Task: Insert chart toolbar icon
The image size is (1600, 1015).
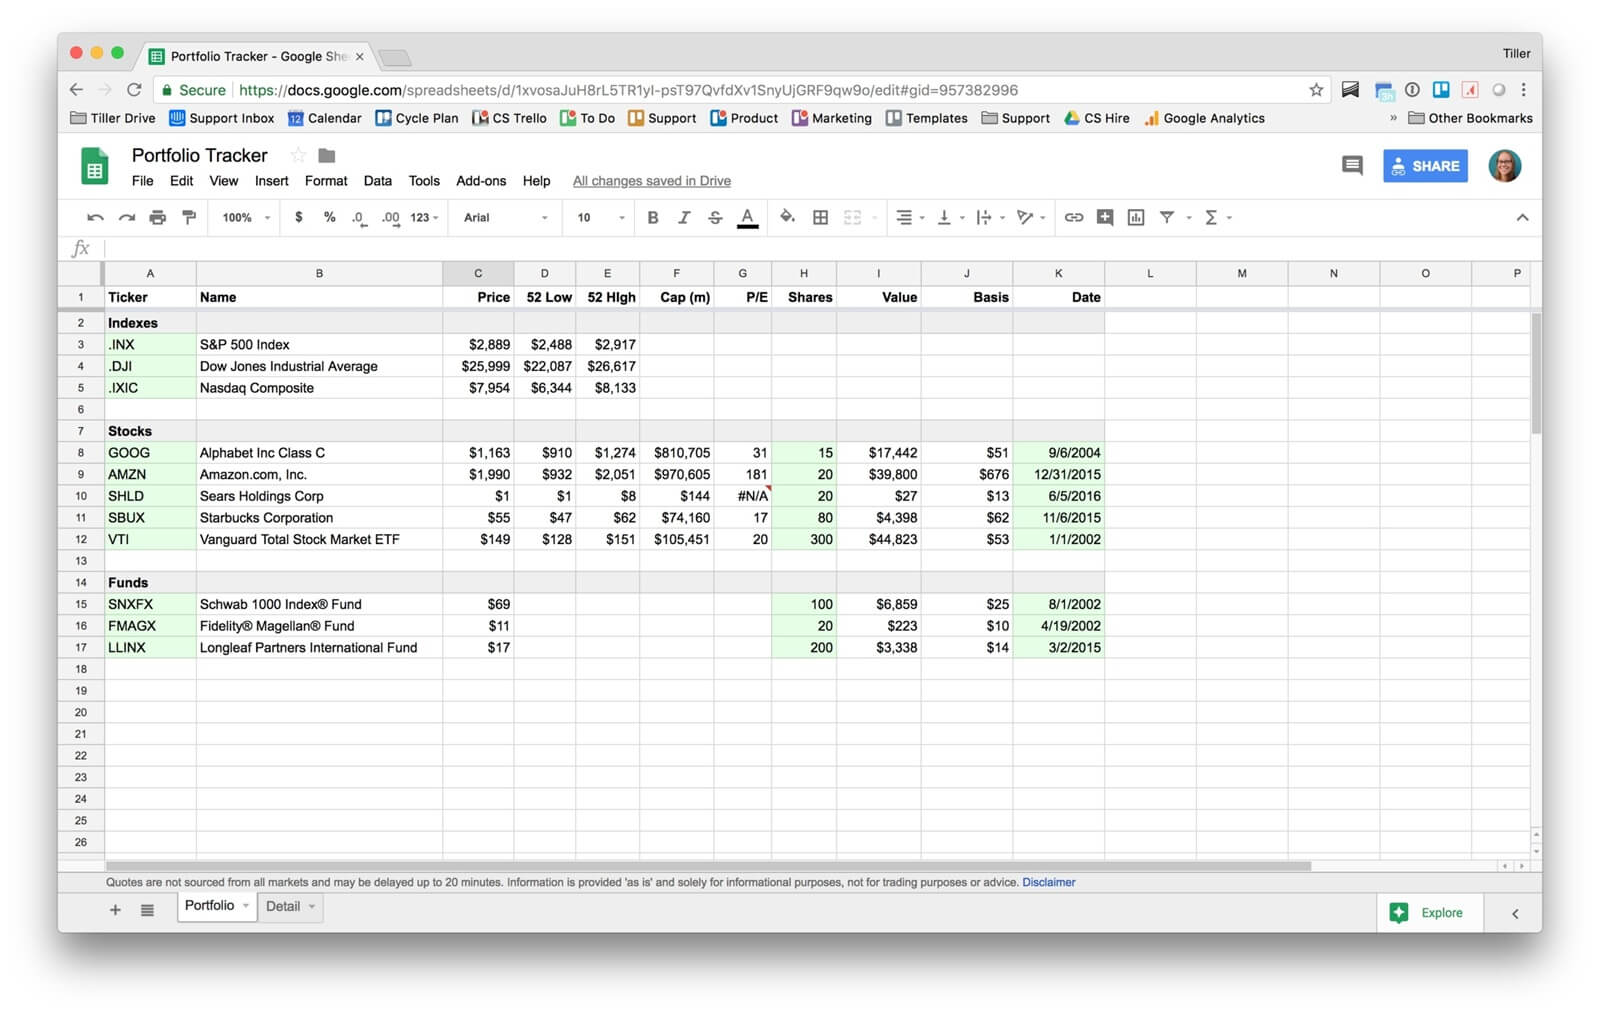Action: click(x=1136, y=217)
